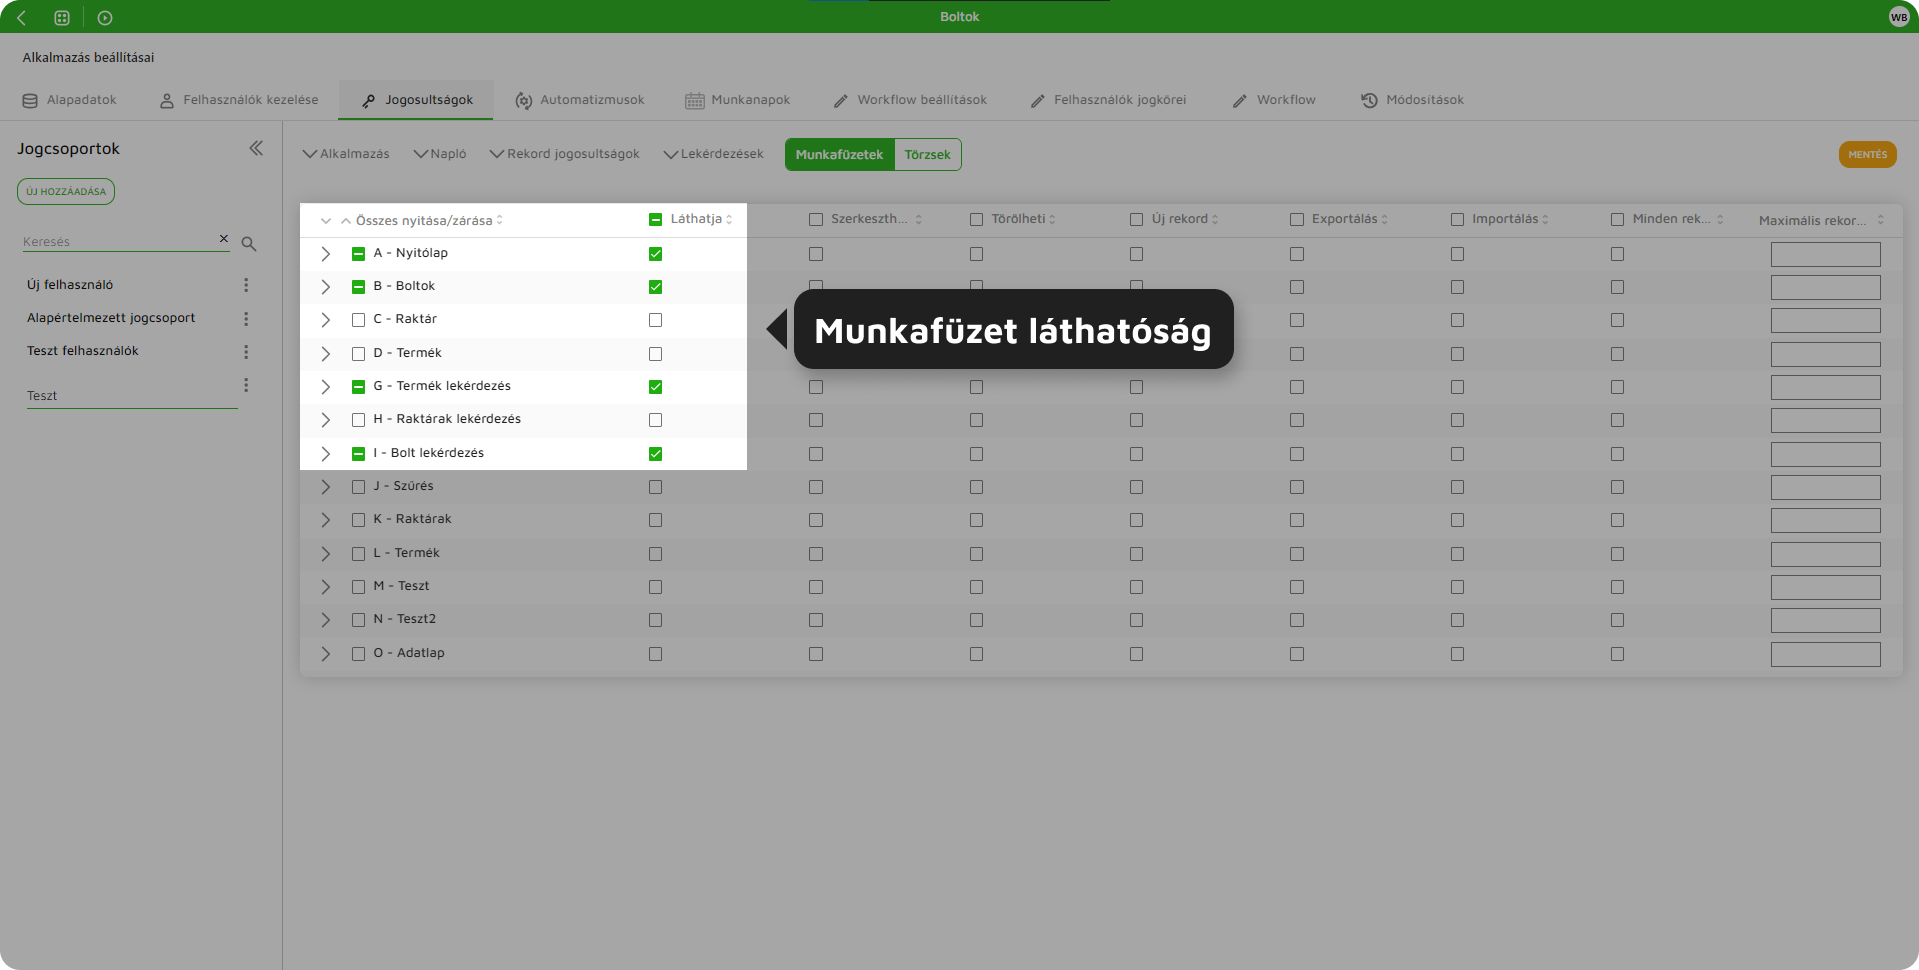Viewport: 1919px width, 970px height.
Task: Check the Szerkeszth... header checkbox
Action: [816, 220]
